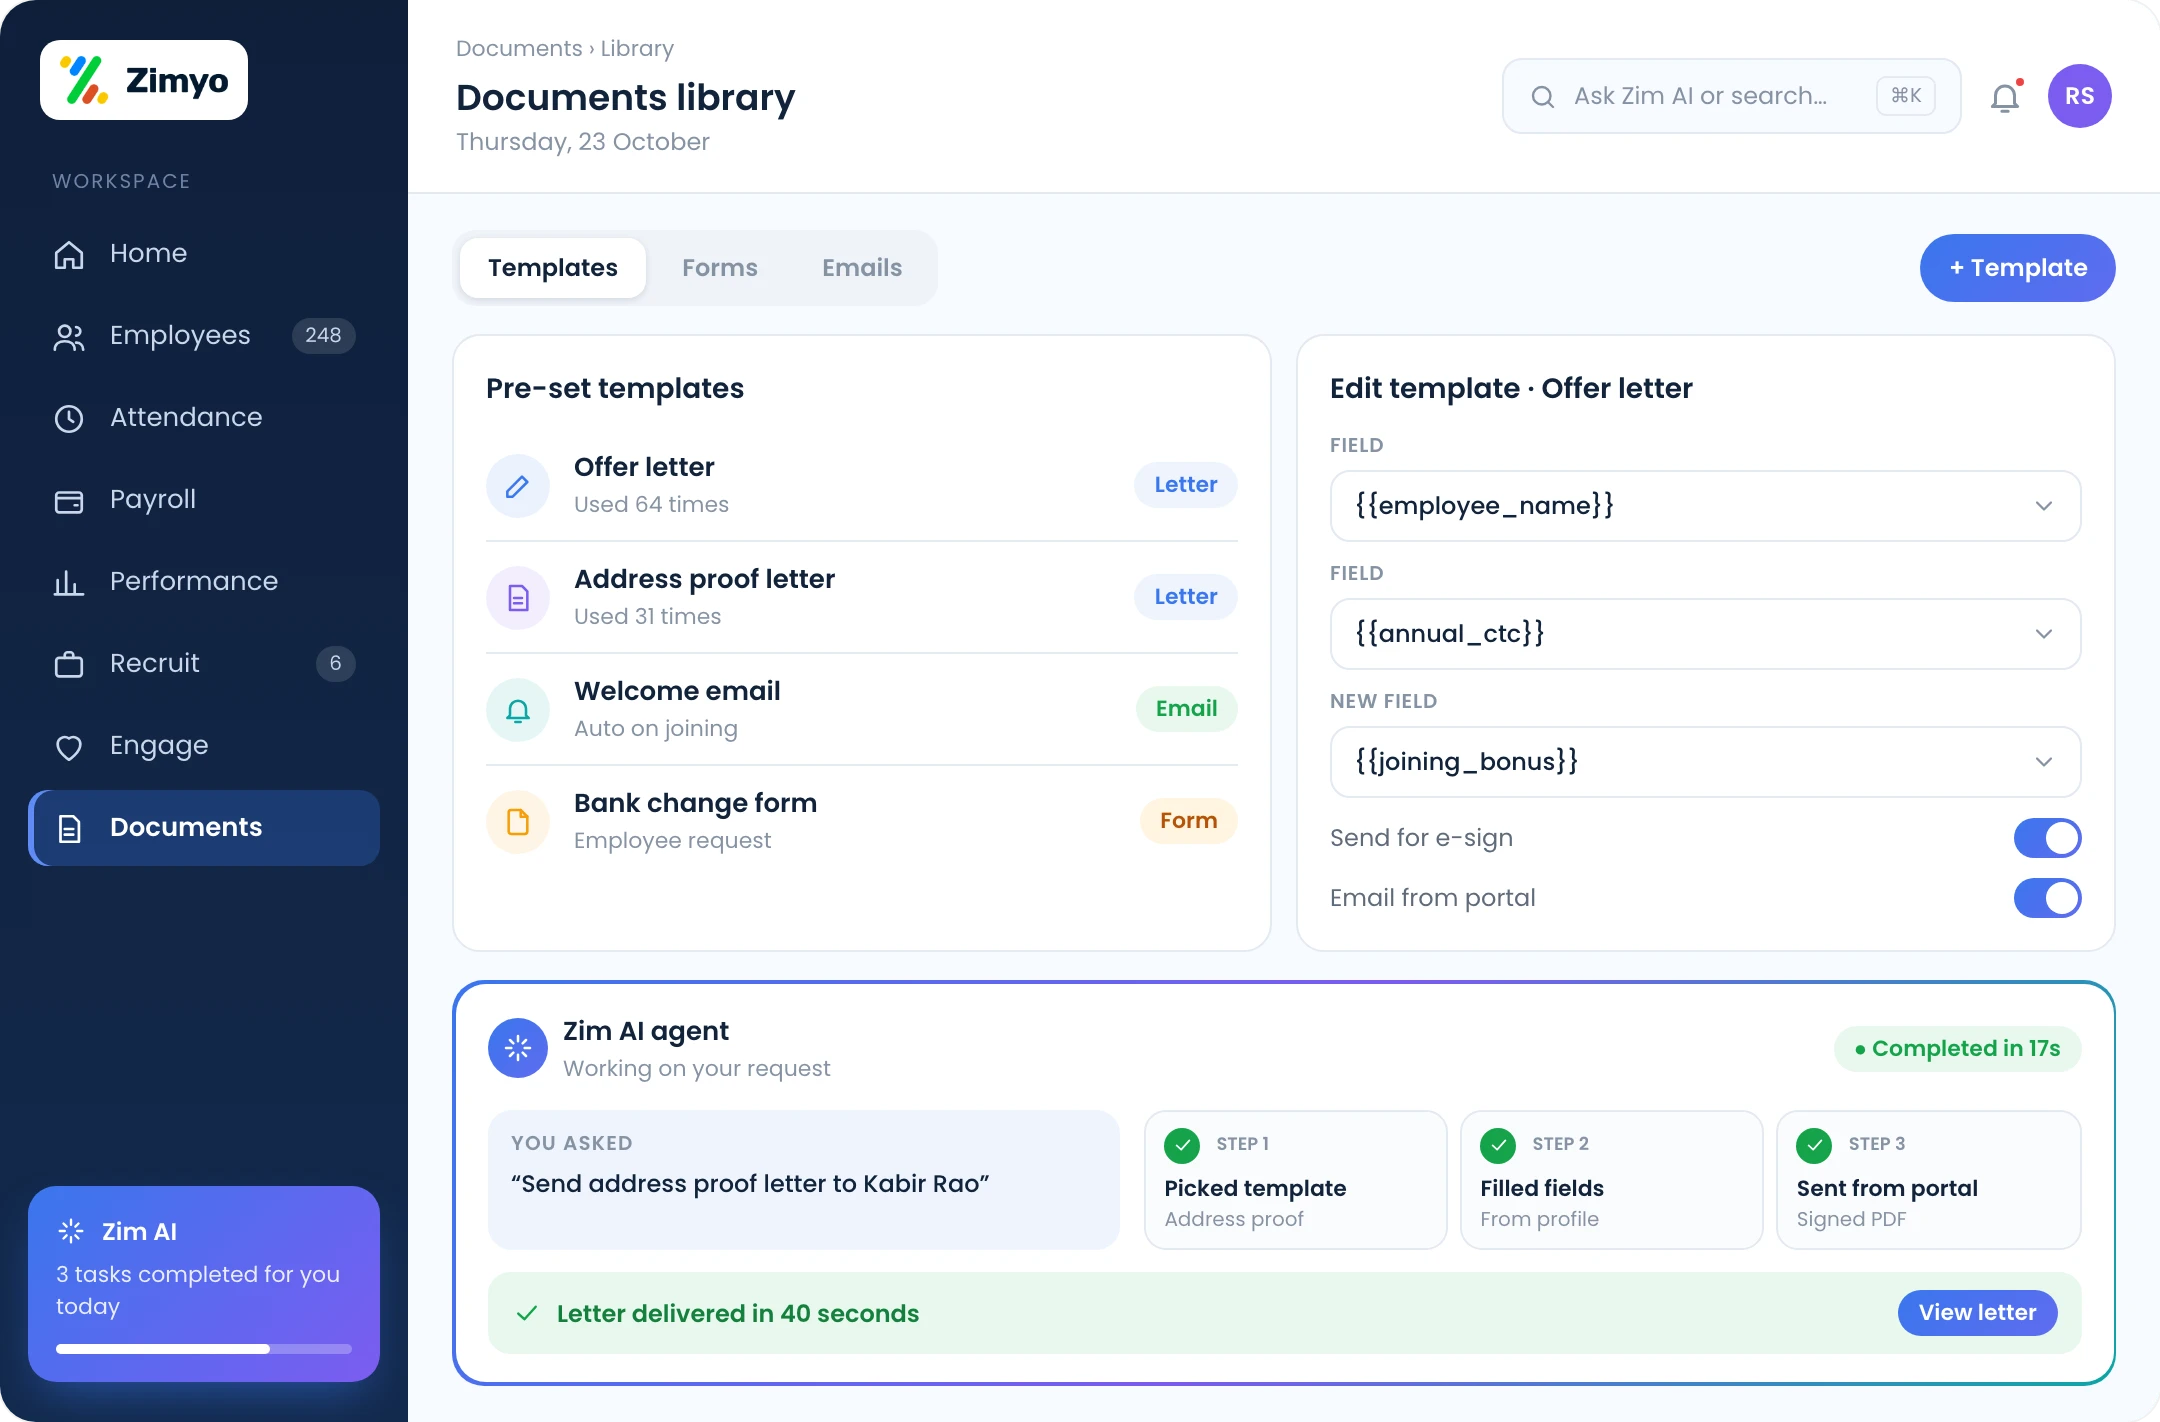Select Address proof letter template title

(x=704, y=579)
